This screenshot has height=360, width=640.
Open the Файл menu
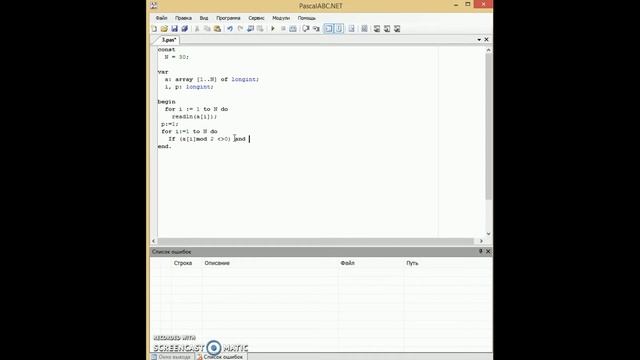tap(161, 18)
